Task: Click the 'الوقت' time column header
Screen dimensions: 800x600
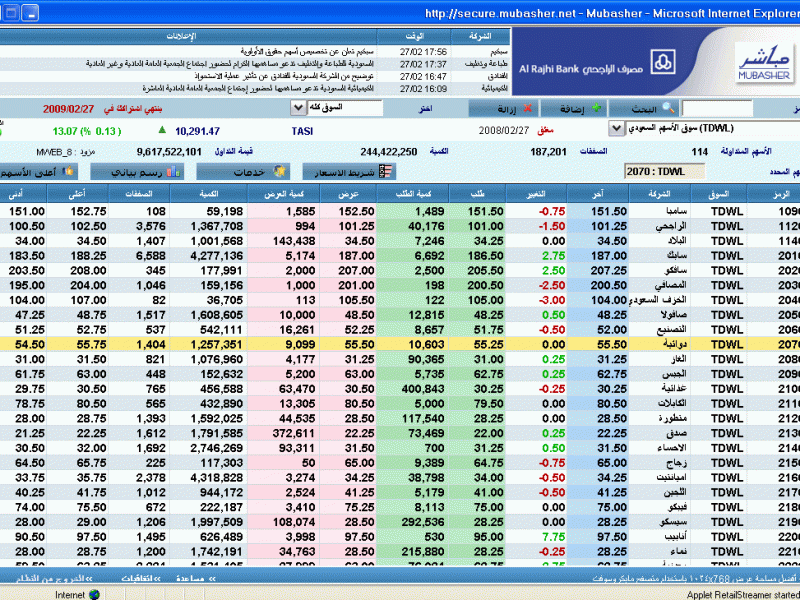Action: 414,36
